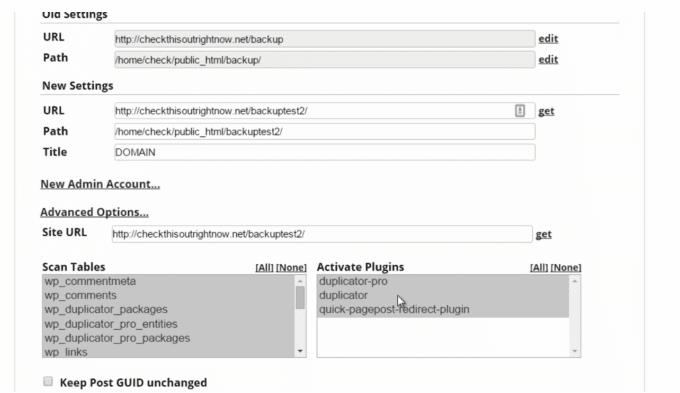
Task: Get the New Settings URL
Action: point(546,111)
